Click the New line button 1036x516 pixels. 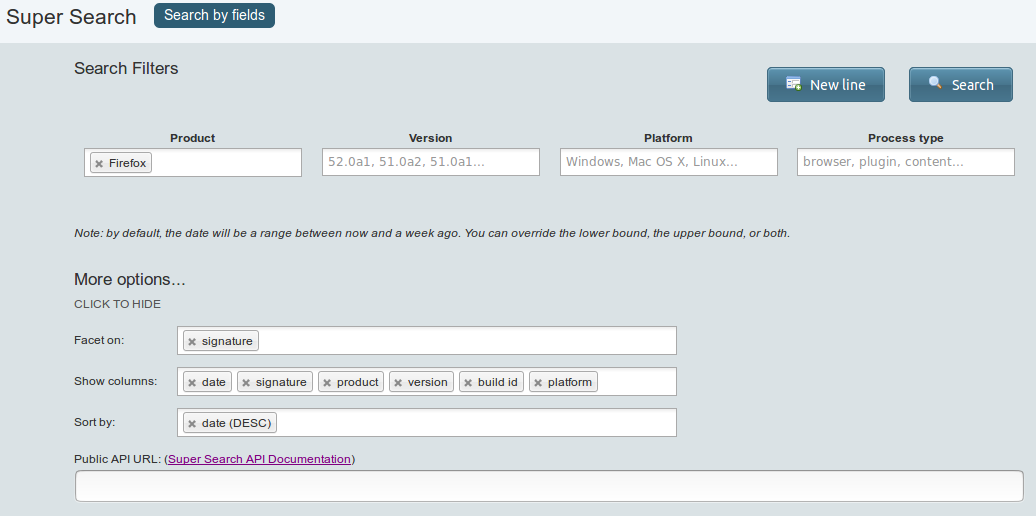pyautogui.click(x=826, y=85)
